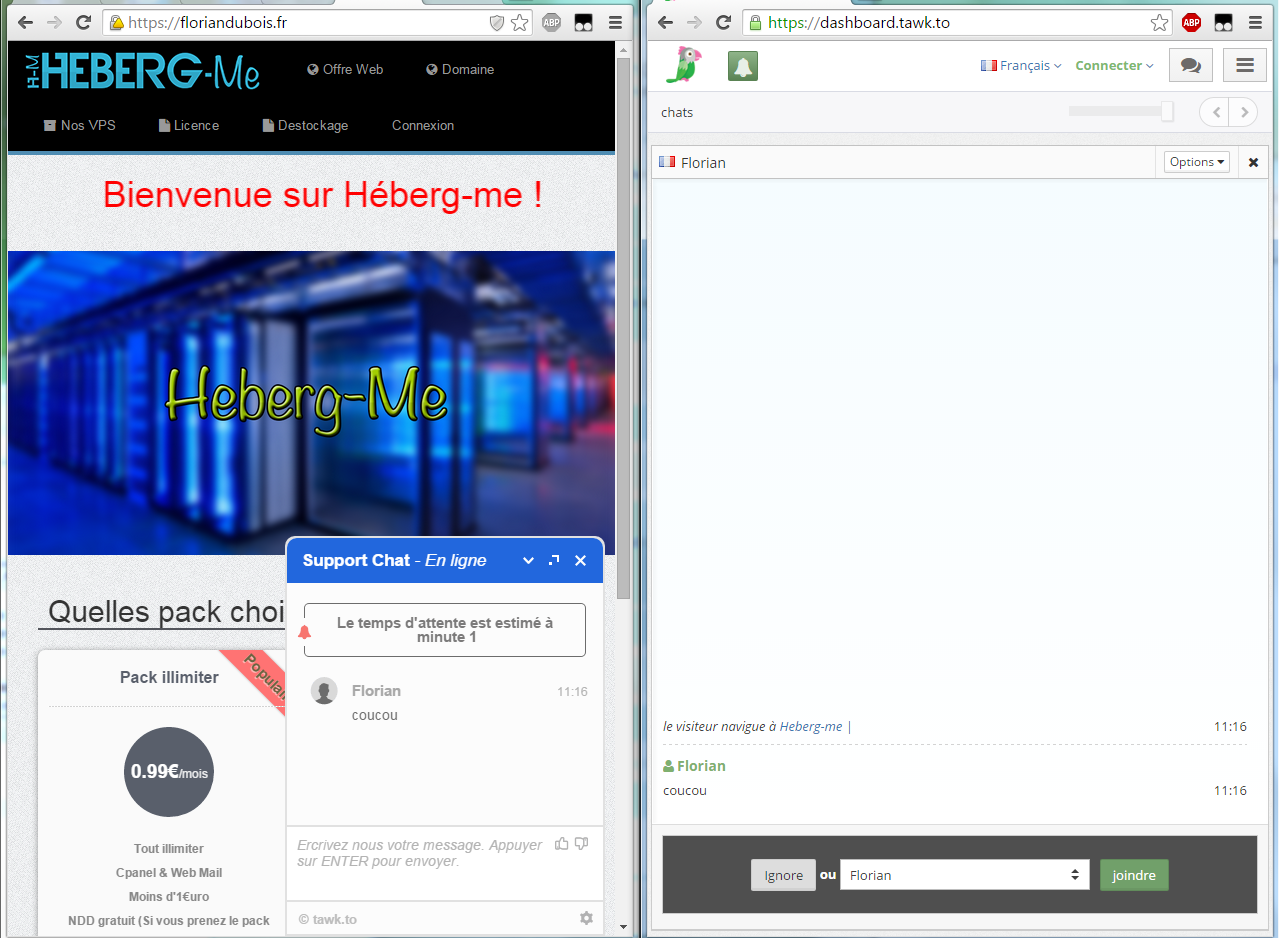This screenshot has height=938, width=1279.
Task: Click the HEBERG-Me site logo
Action: point(142,70)
